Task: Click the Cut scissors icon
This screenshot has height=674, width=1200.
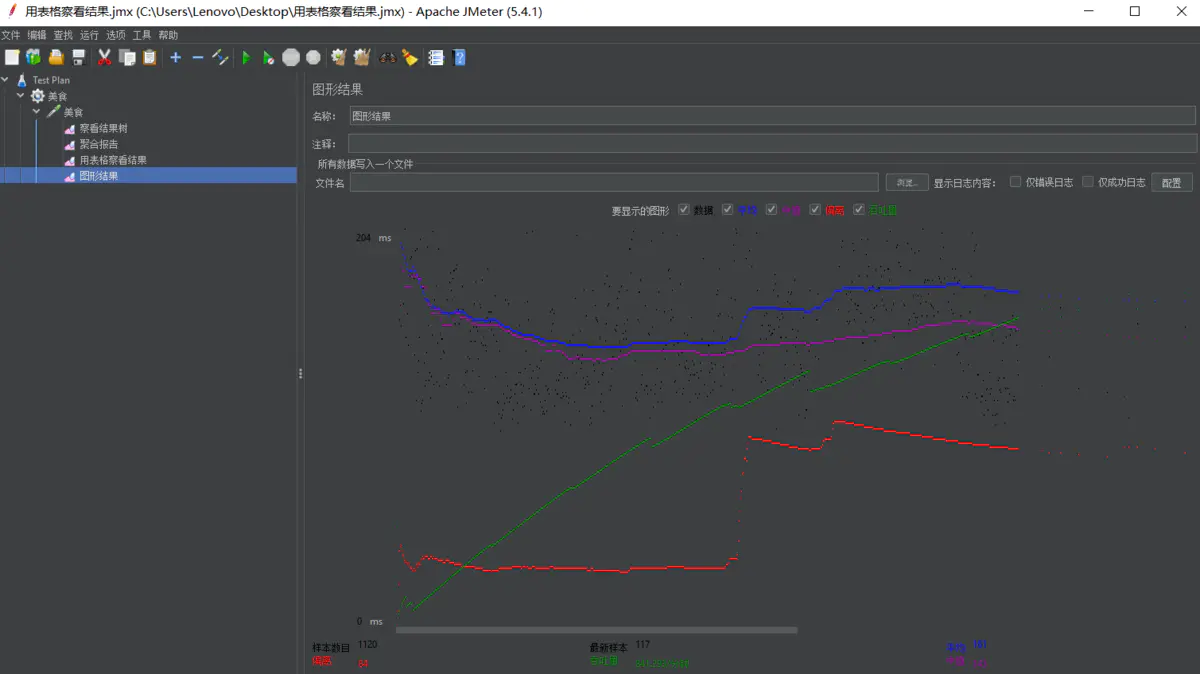Action: coord(104,58)
